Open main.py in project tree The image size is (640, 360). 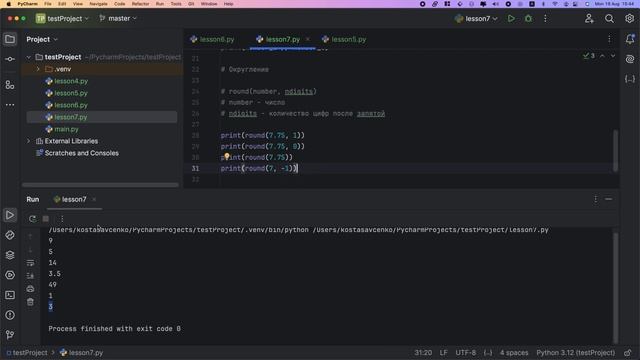pyautogui.click(x=66, y=129)
